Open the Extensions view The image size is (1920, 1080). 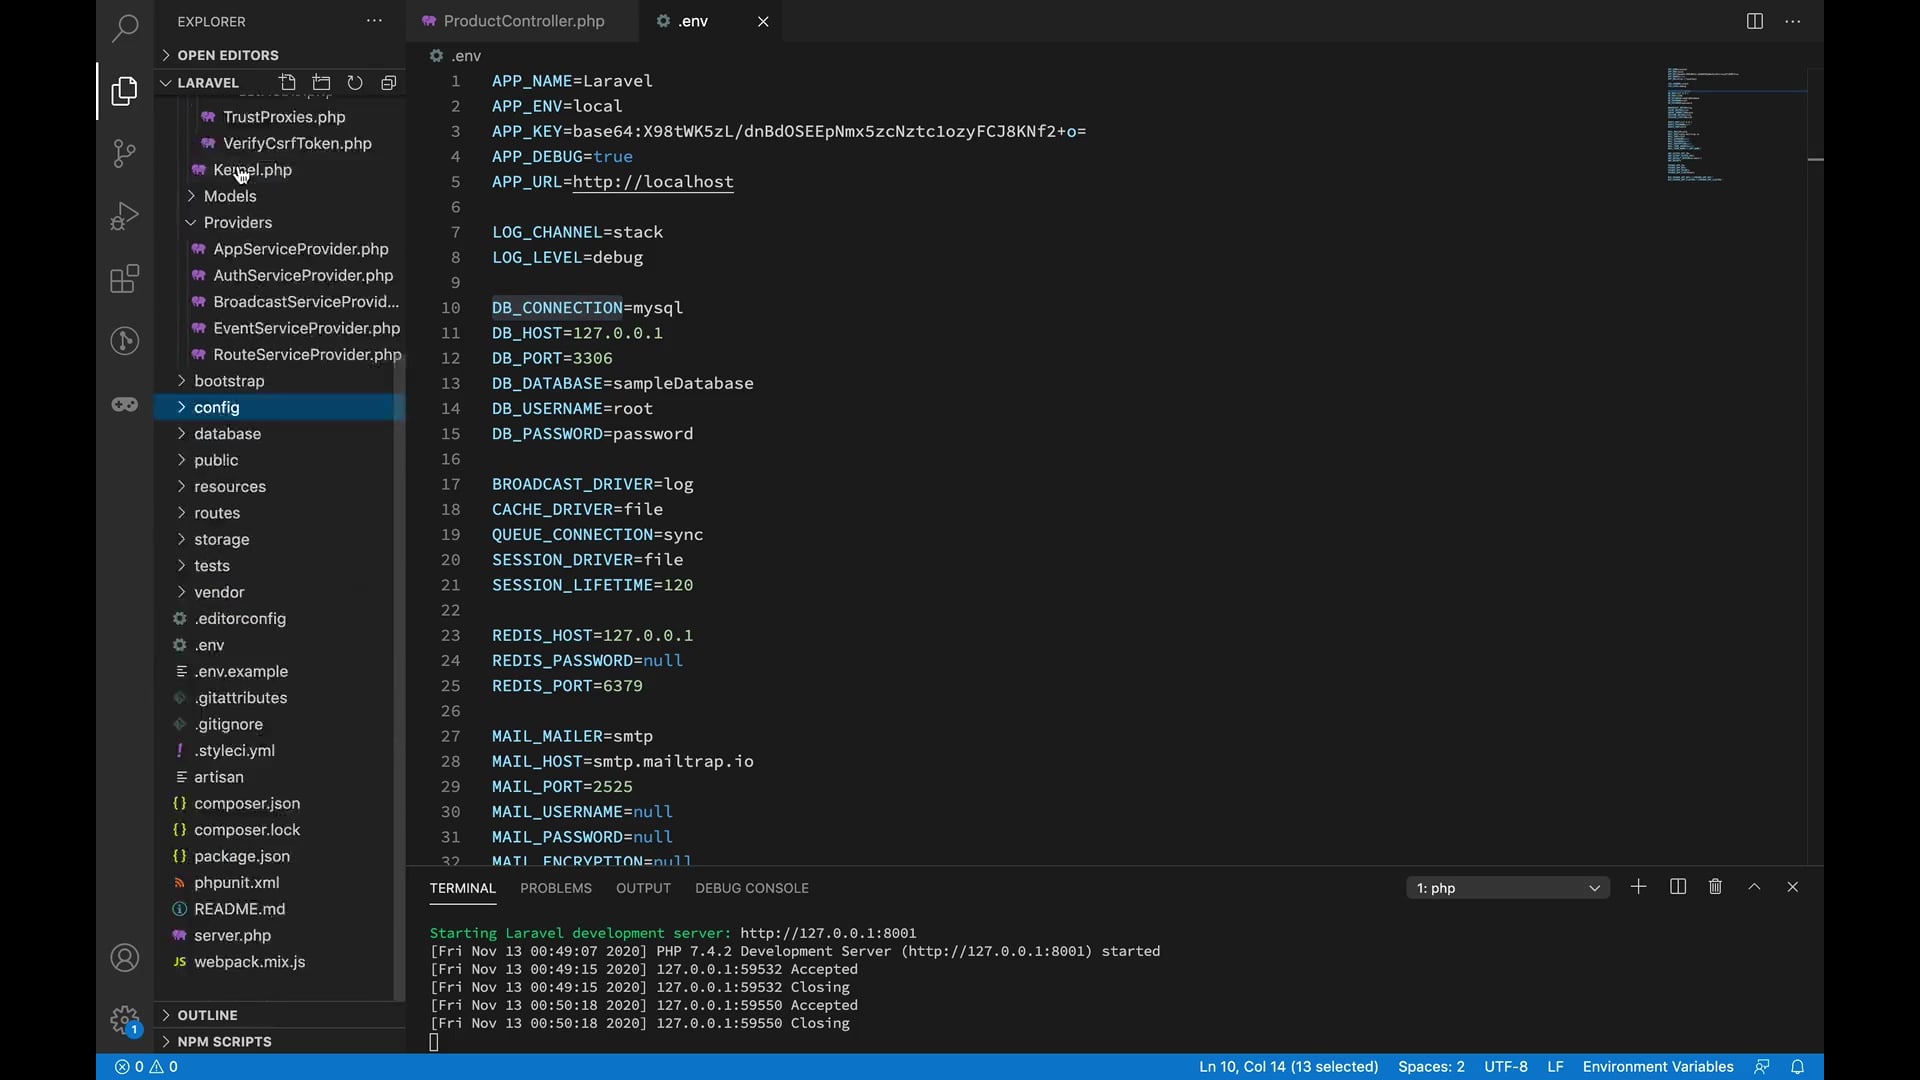124,279
